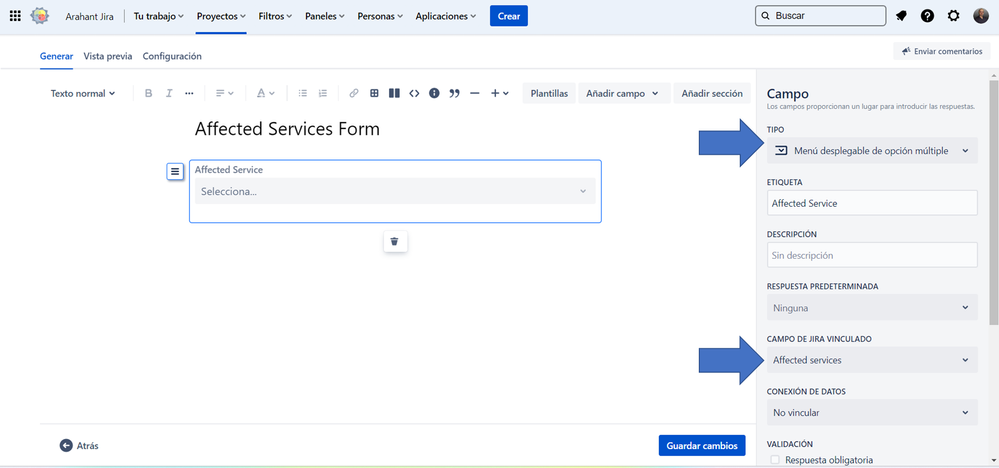
Task: Open the Conexión de datos dropdown
Action: pos(872,413)
